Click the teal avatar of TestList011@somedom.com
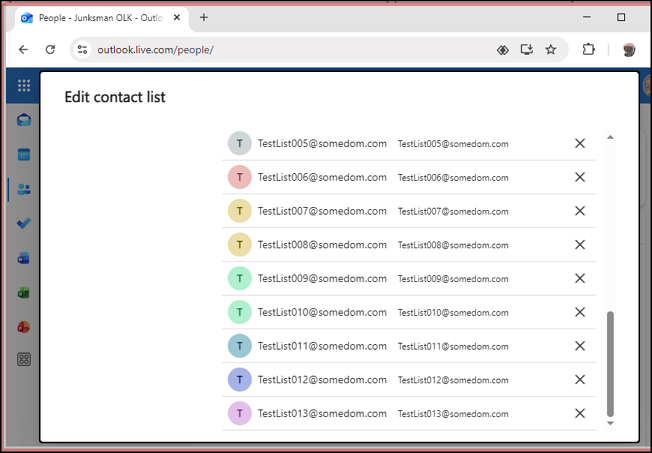The width and height of the screenshot is (652, 453). 240,346
